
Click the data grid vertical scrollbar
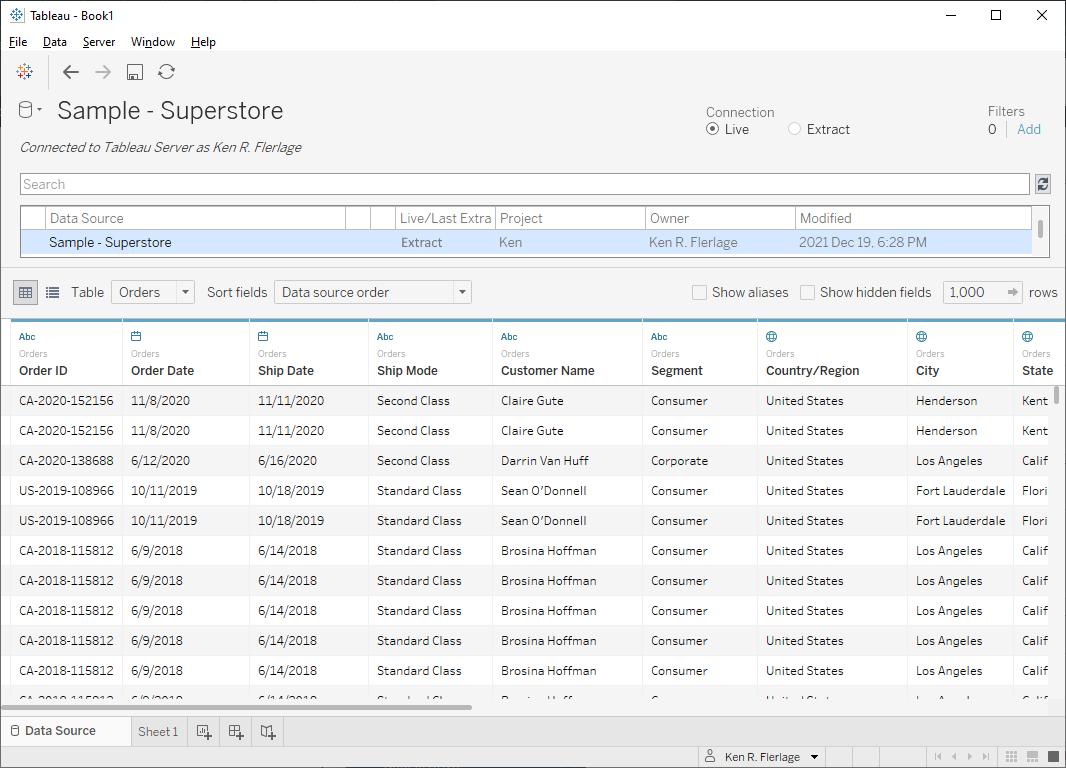1056,395
